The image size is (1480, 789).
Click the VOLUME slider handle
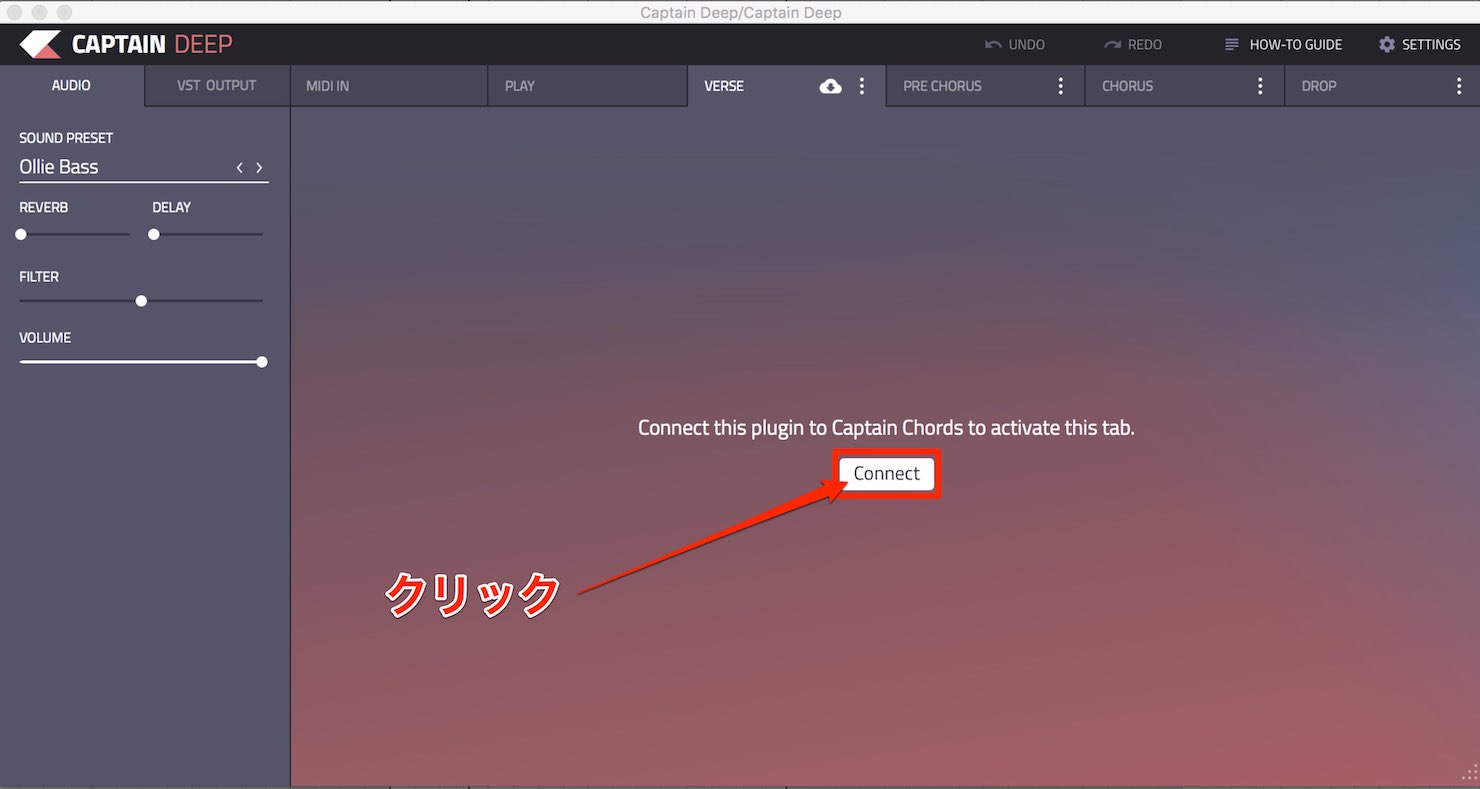262,362
